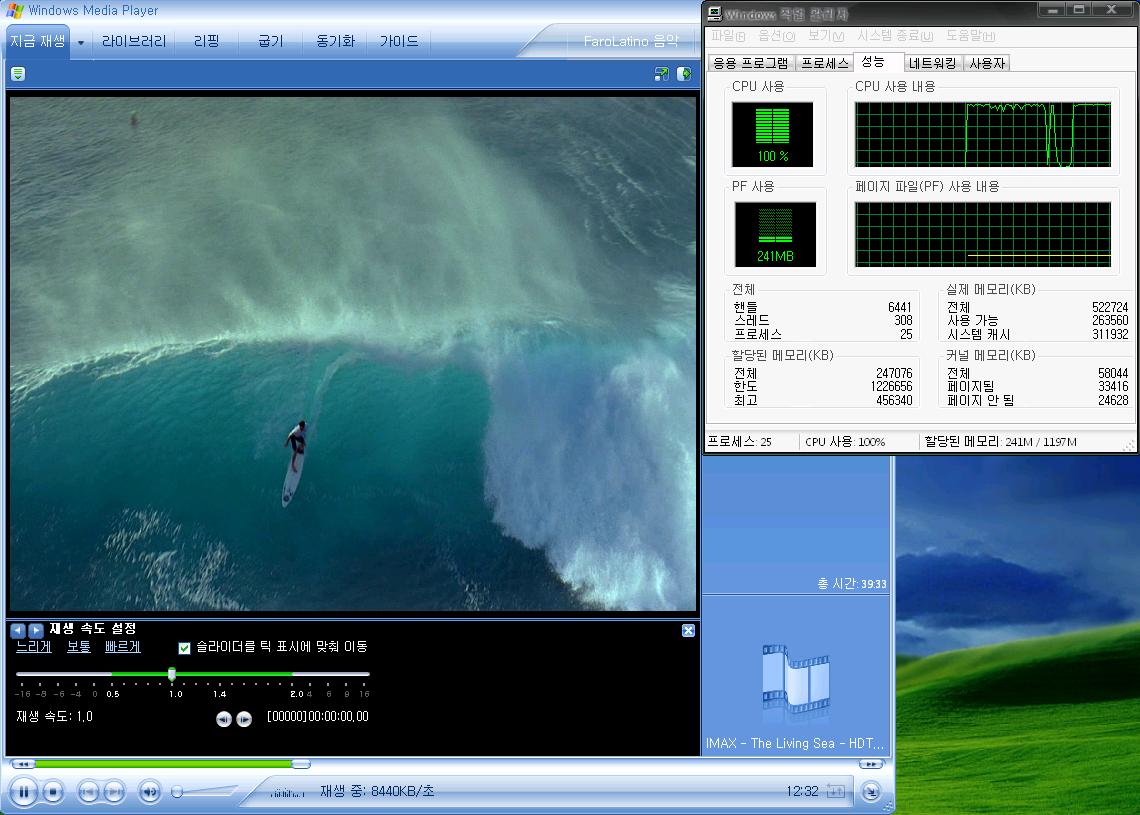Mute the player sound

click(149, 792)
